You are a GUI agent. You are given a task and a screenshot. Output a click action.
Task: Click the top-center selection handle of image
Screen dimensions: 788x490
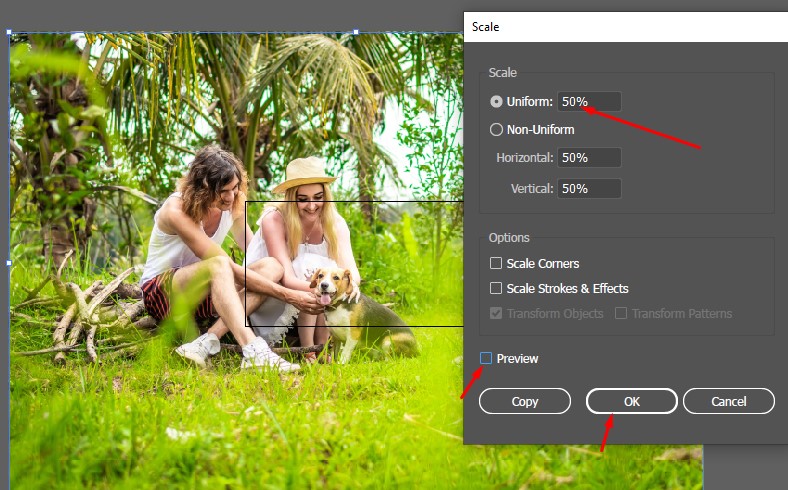click(356, 32)
